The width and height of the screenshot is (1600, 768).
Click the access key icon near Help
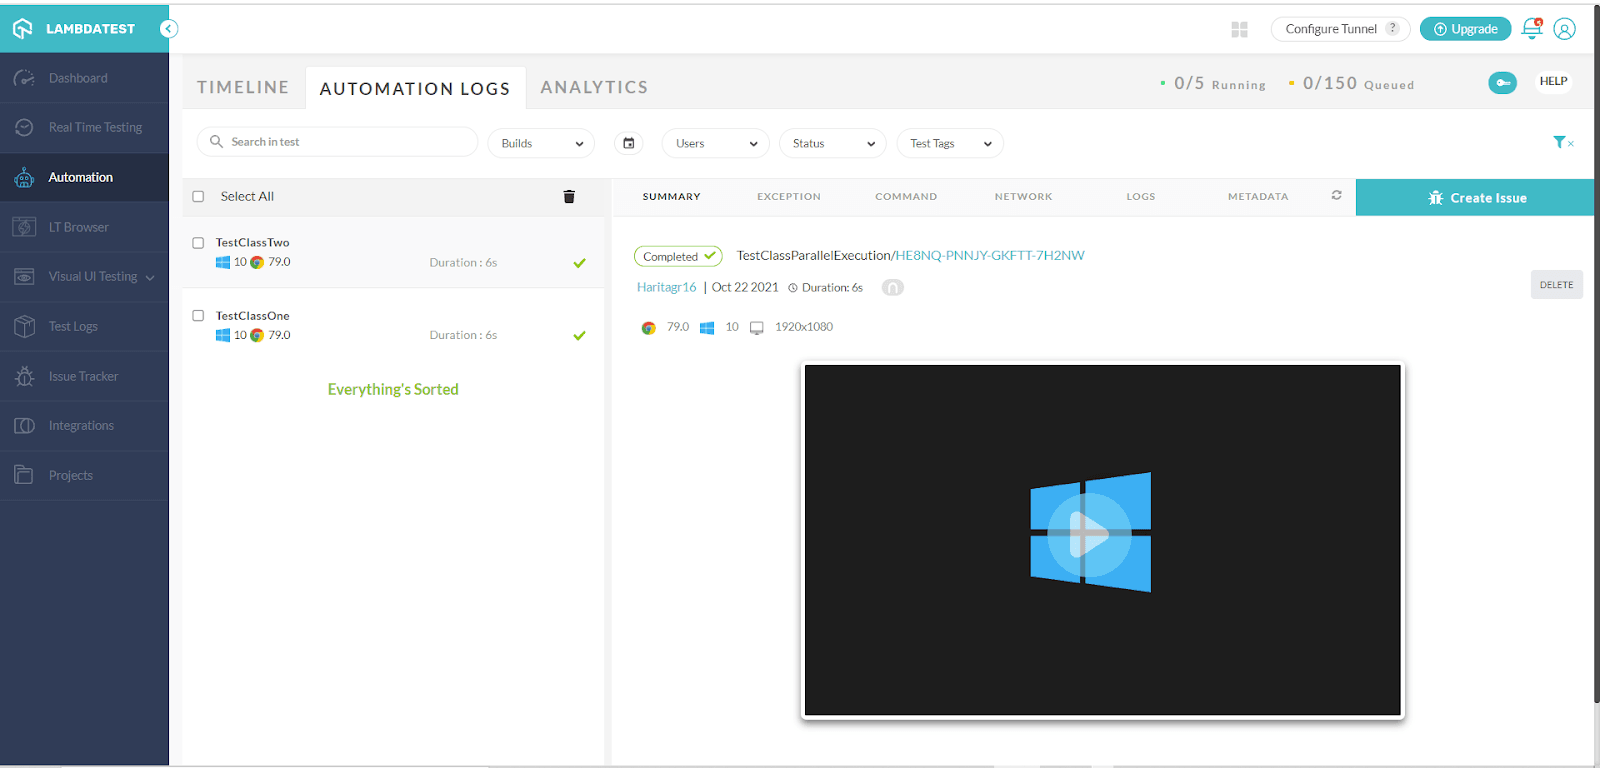click(1502, 83)
